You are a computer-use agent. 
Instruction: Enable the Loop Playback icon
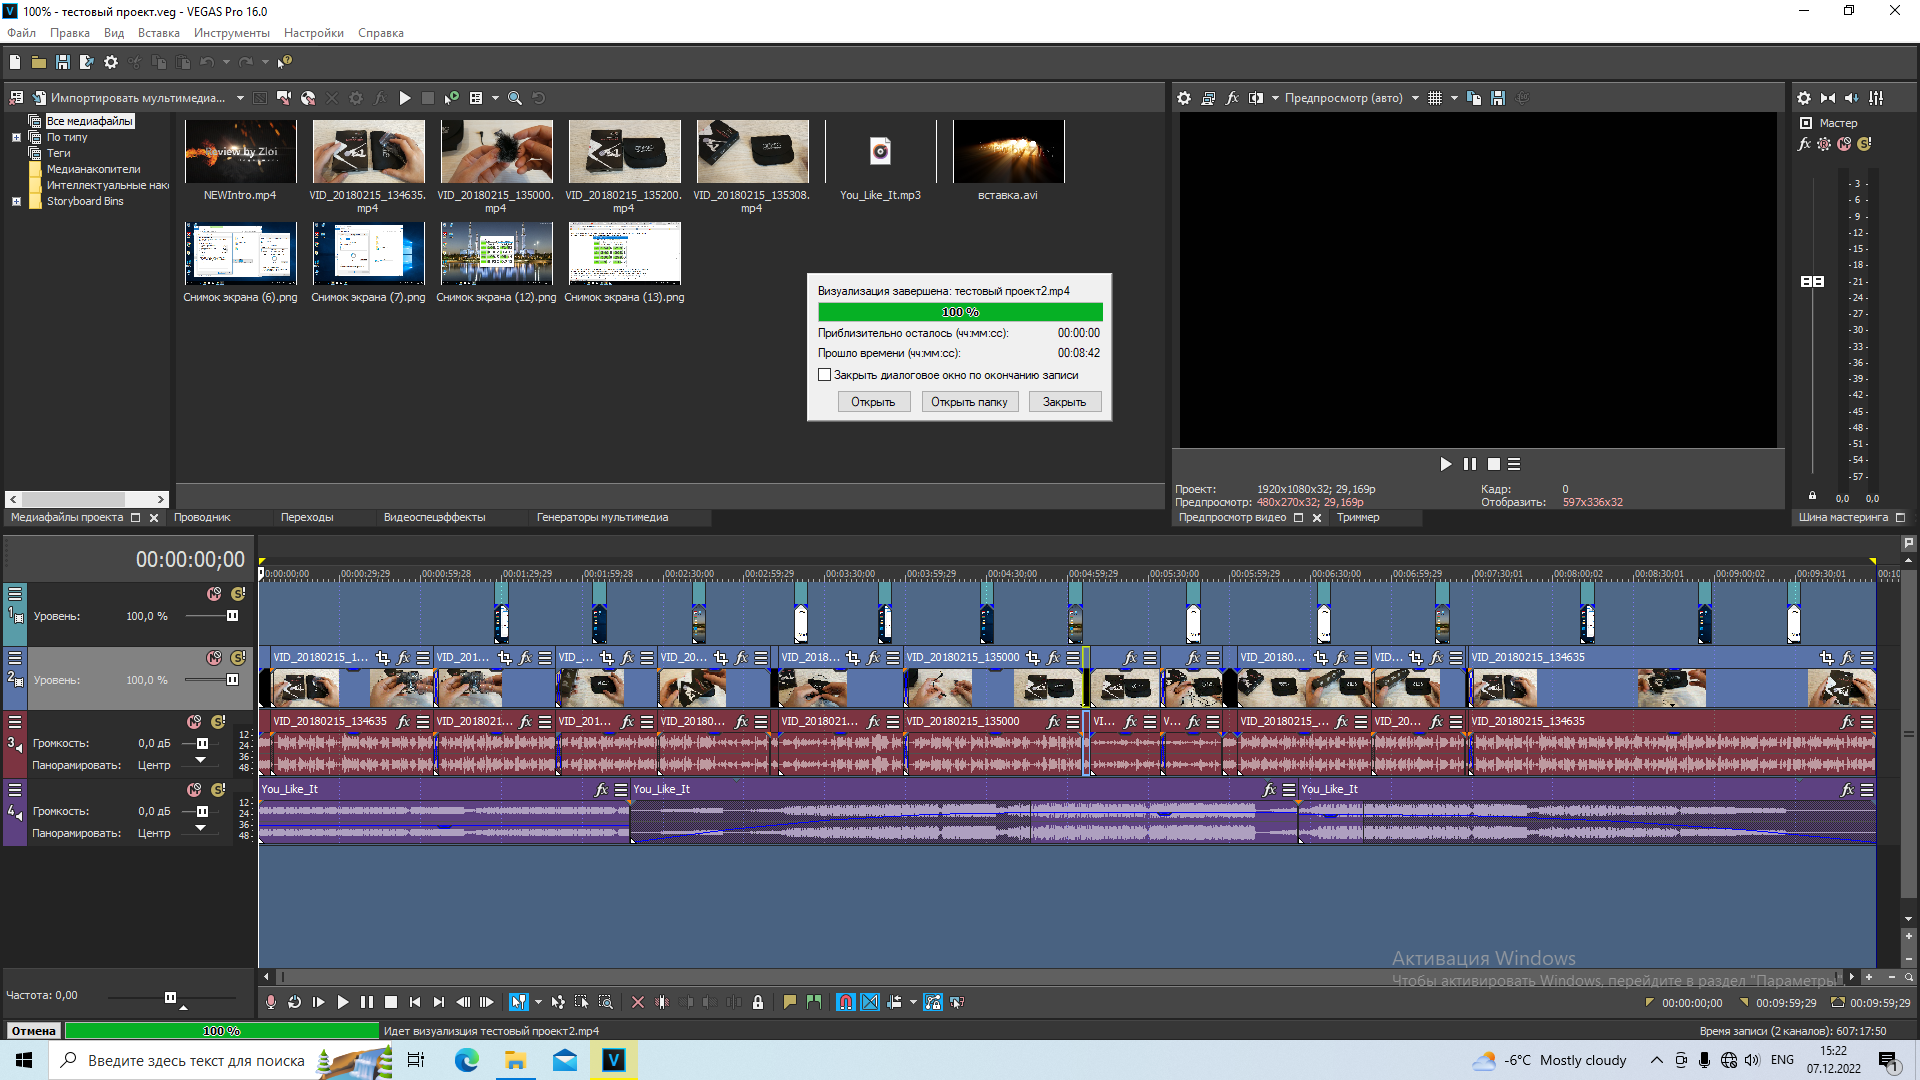pyautogui.click(x=294, y=1002)
